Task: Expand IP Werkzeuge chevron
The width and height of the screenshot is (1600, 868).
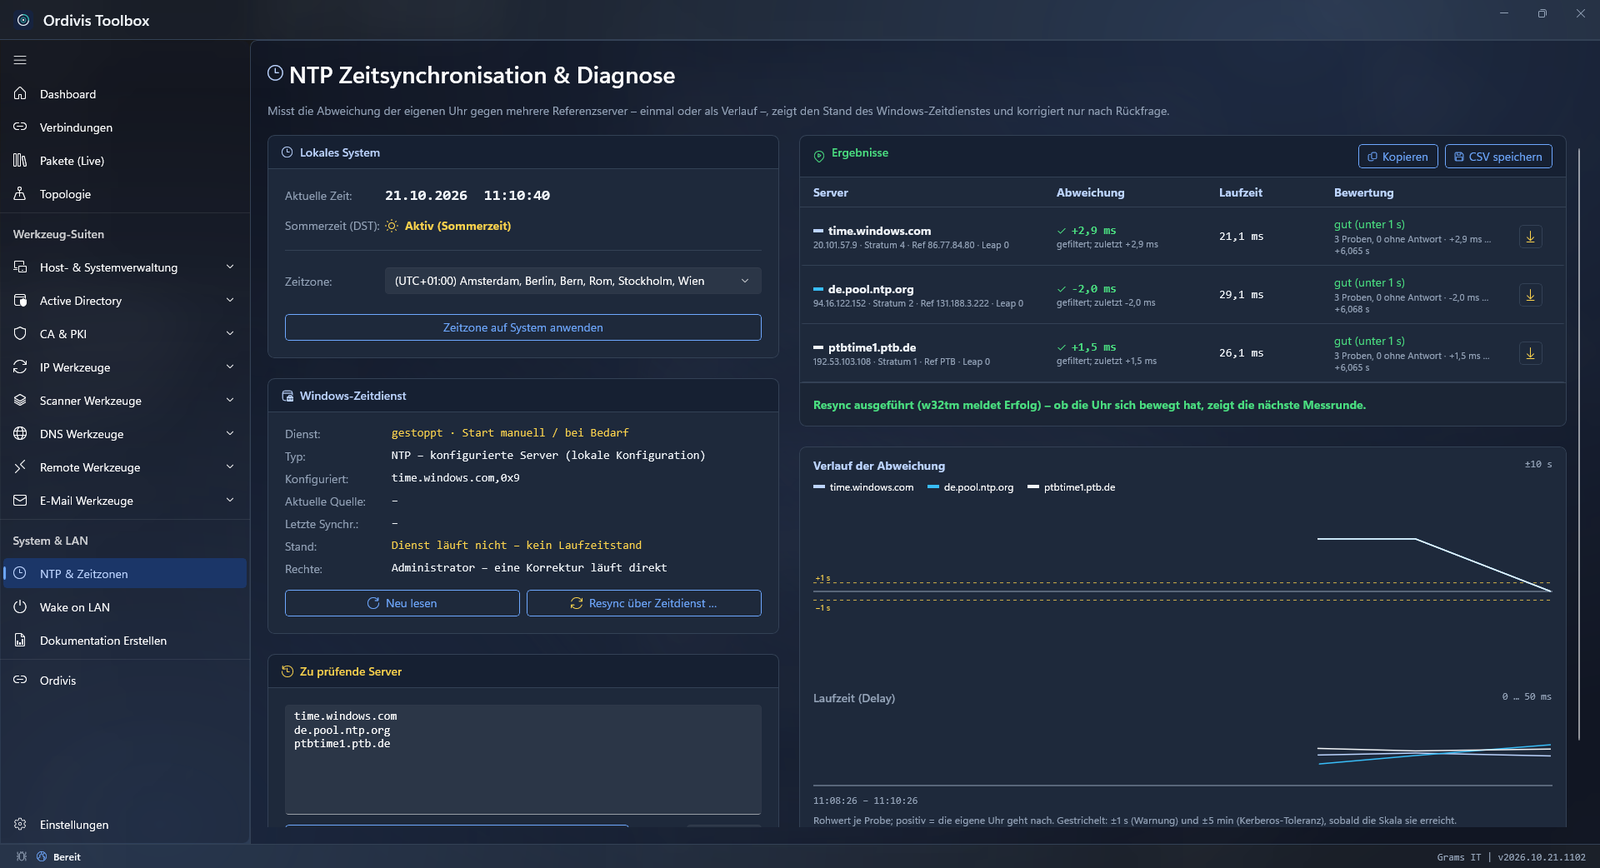Action: 230,367
